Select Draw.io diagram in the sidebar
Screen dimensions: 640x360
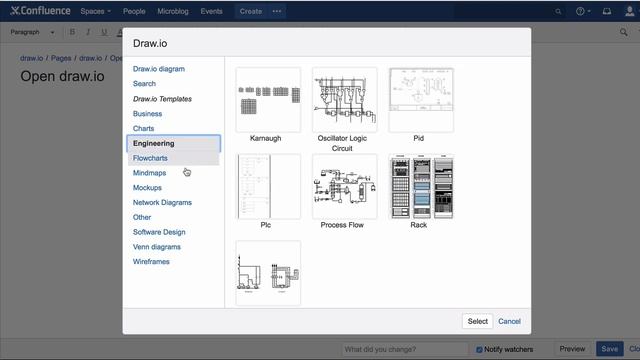tap(159, 69)
